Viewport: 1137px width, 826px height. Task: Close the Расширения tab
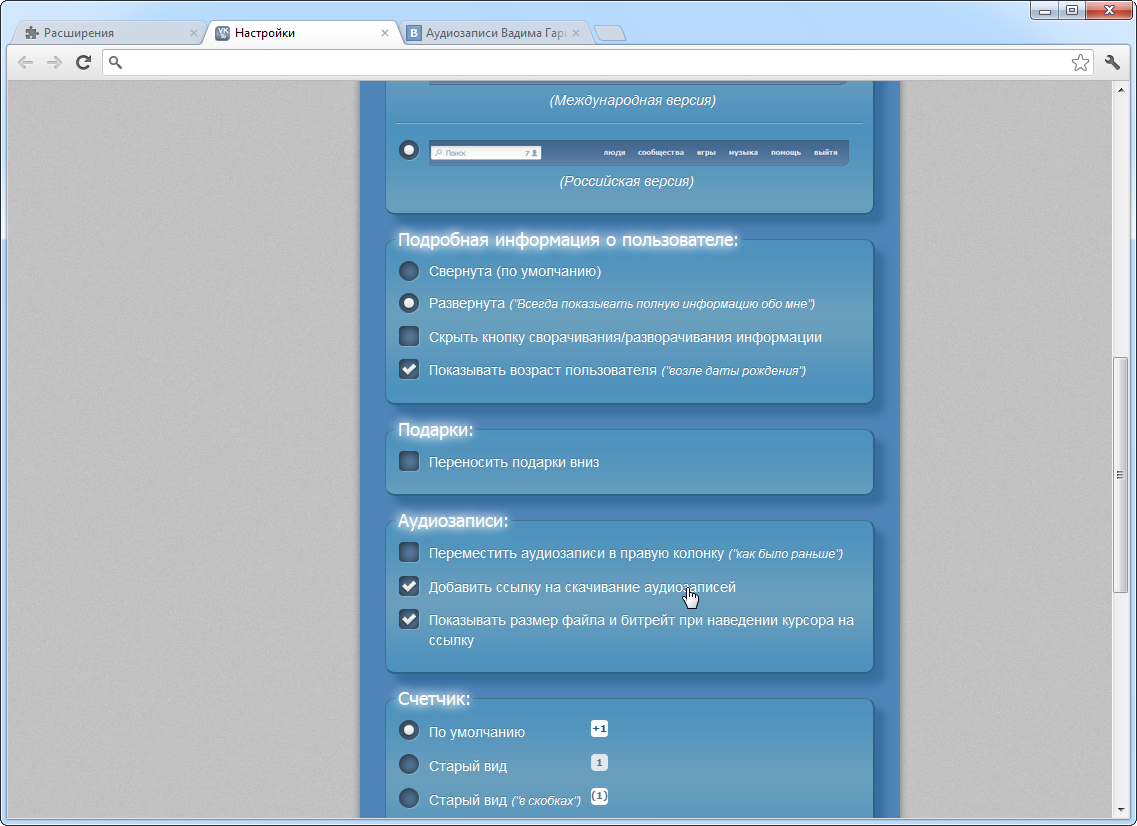click(x=194, y=33)
